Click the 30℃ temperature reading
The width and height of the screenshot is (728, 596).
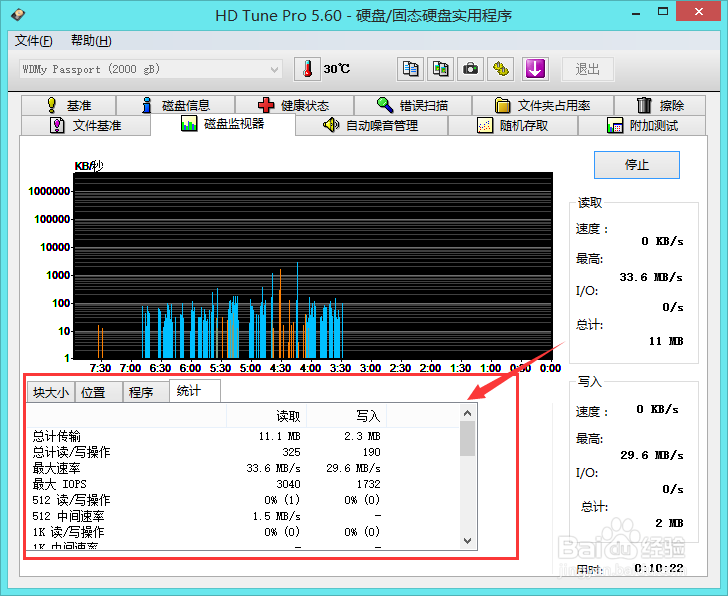pyautogui.click(x=337, y=69)
